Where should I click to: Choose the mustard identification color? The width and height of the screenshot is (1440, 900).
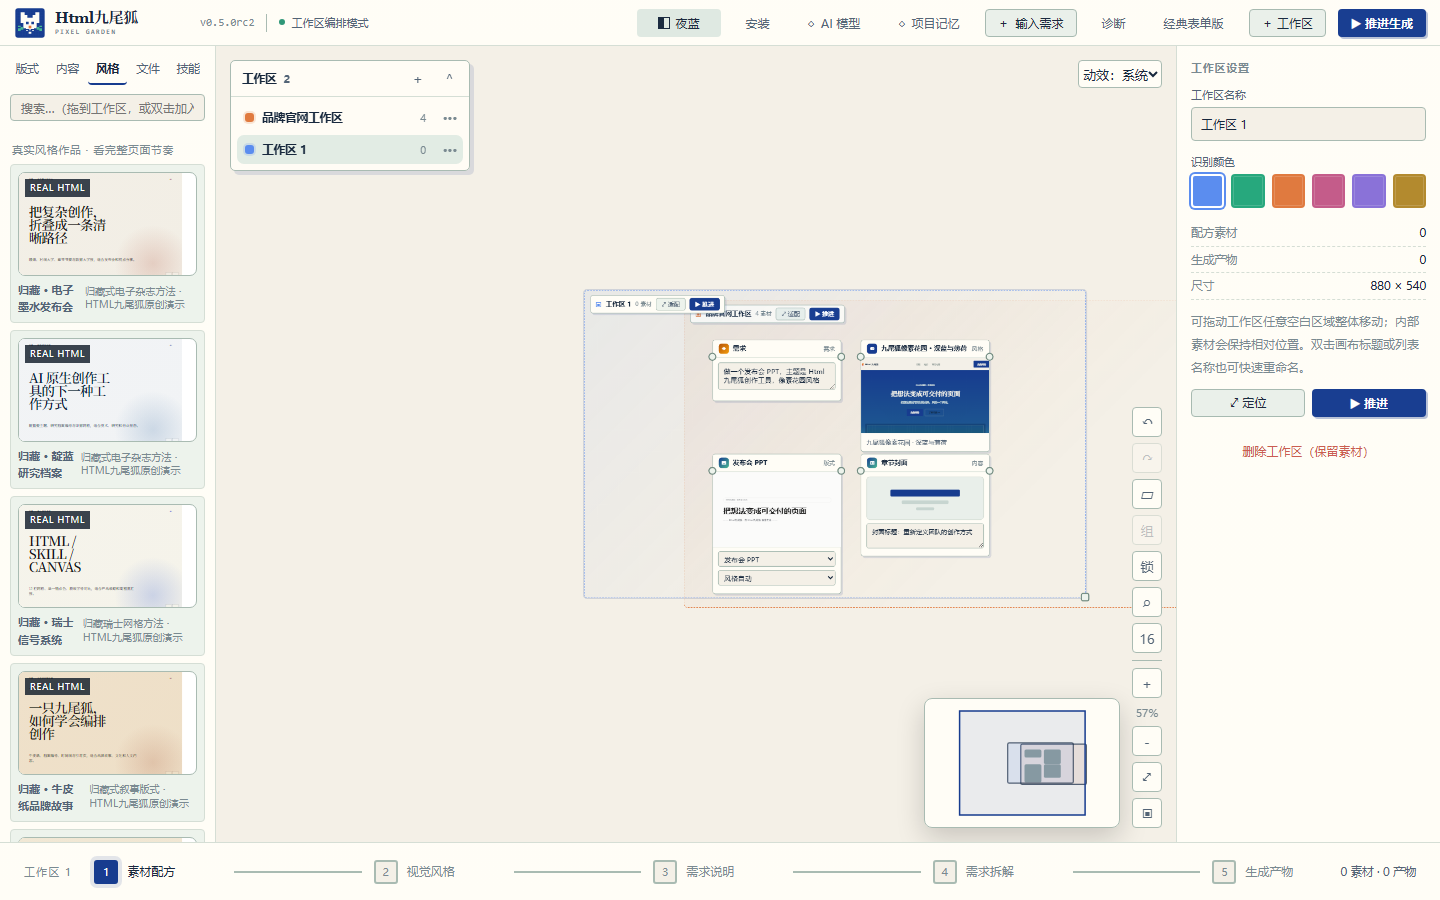click(x=1409, y=191)
